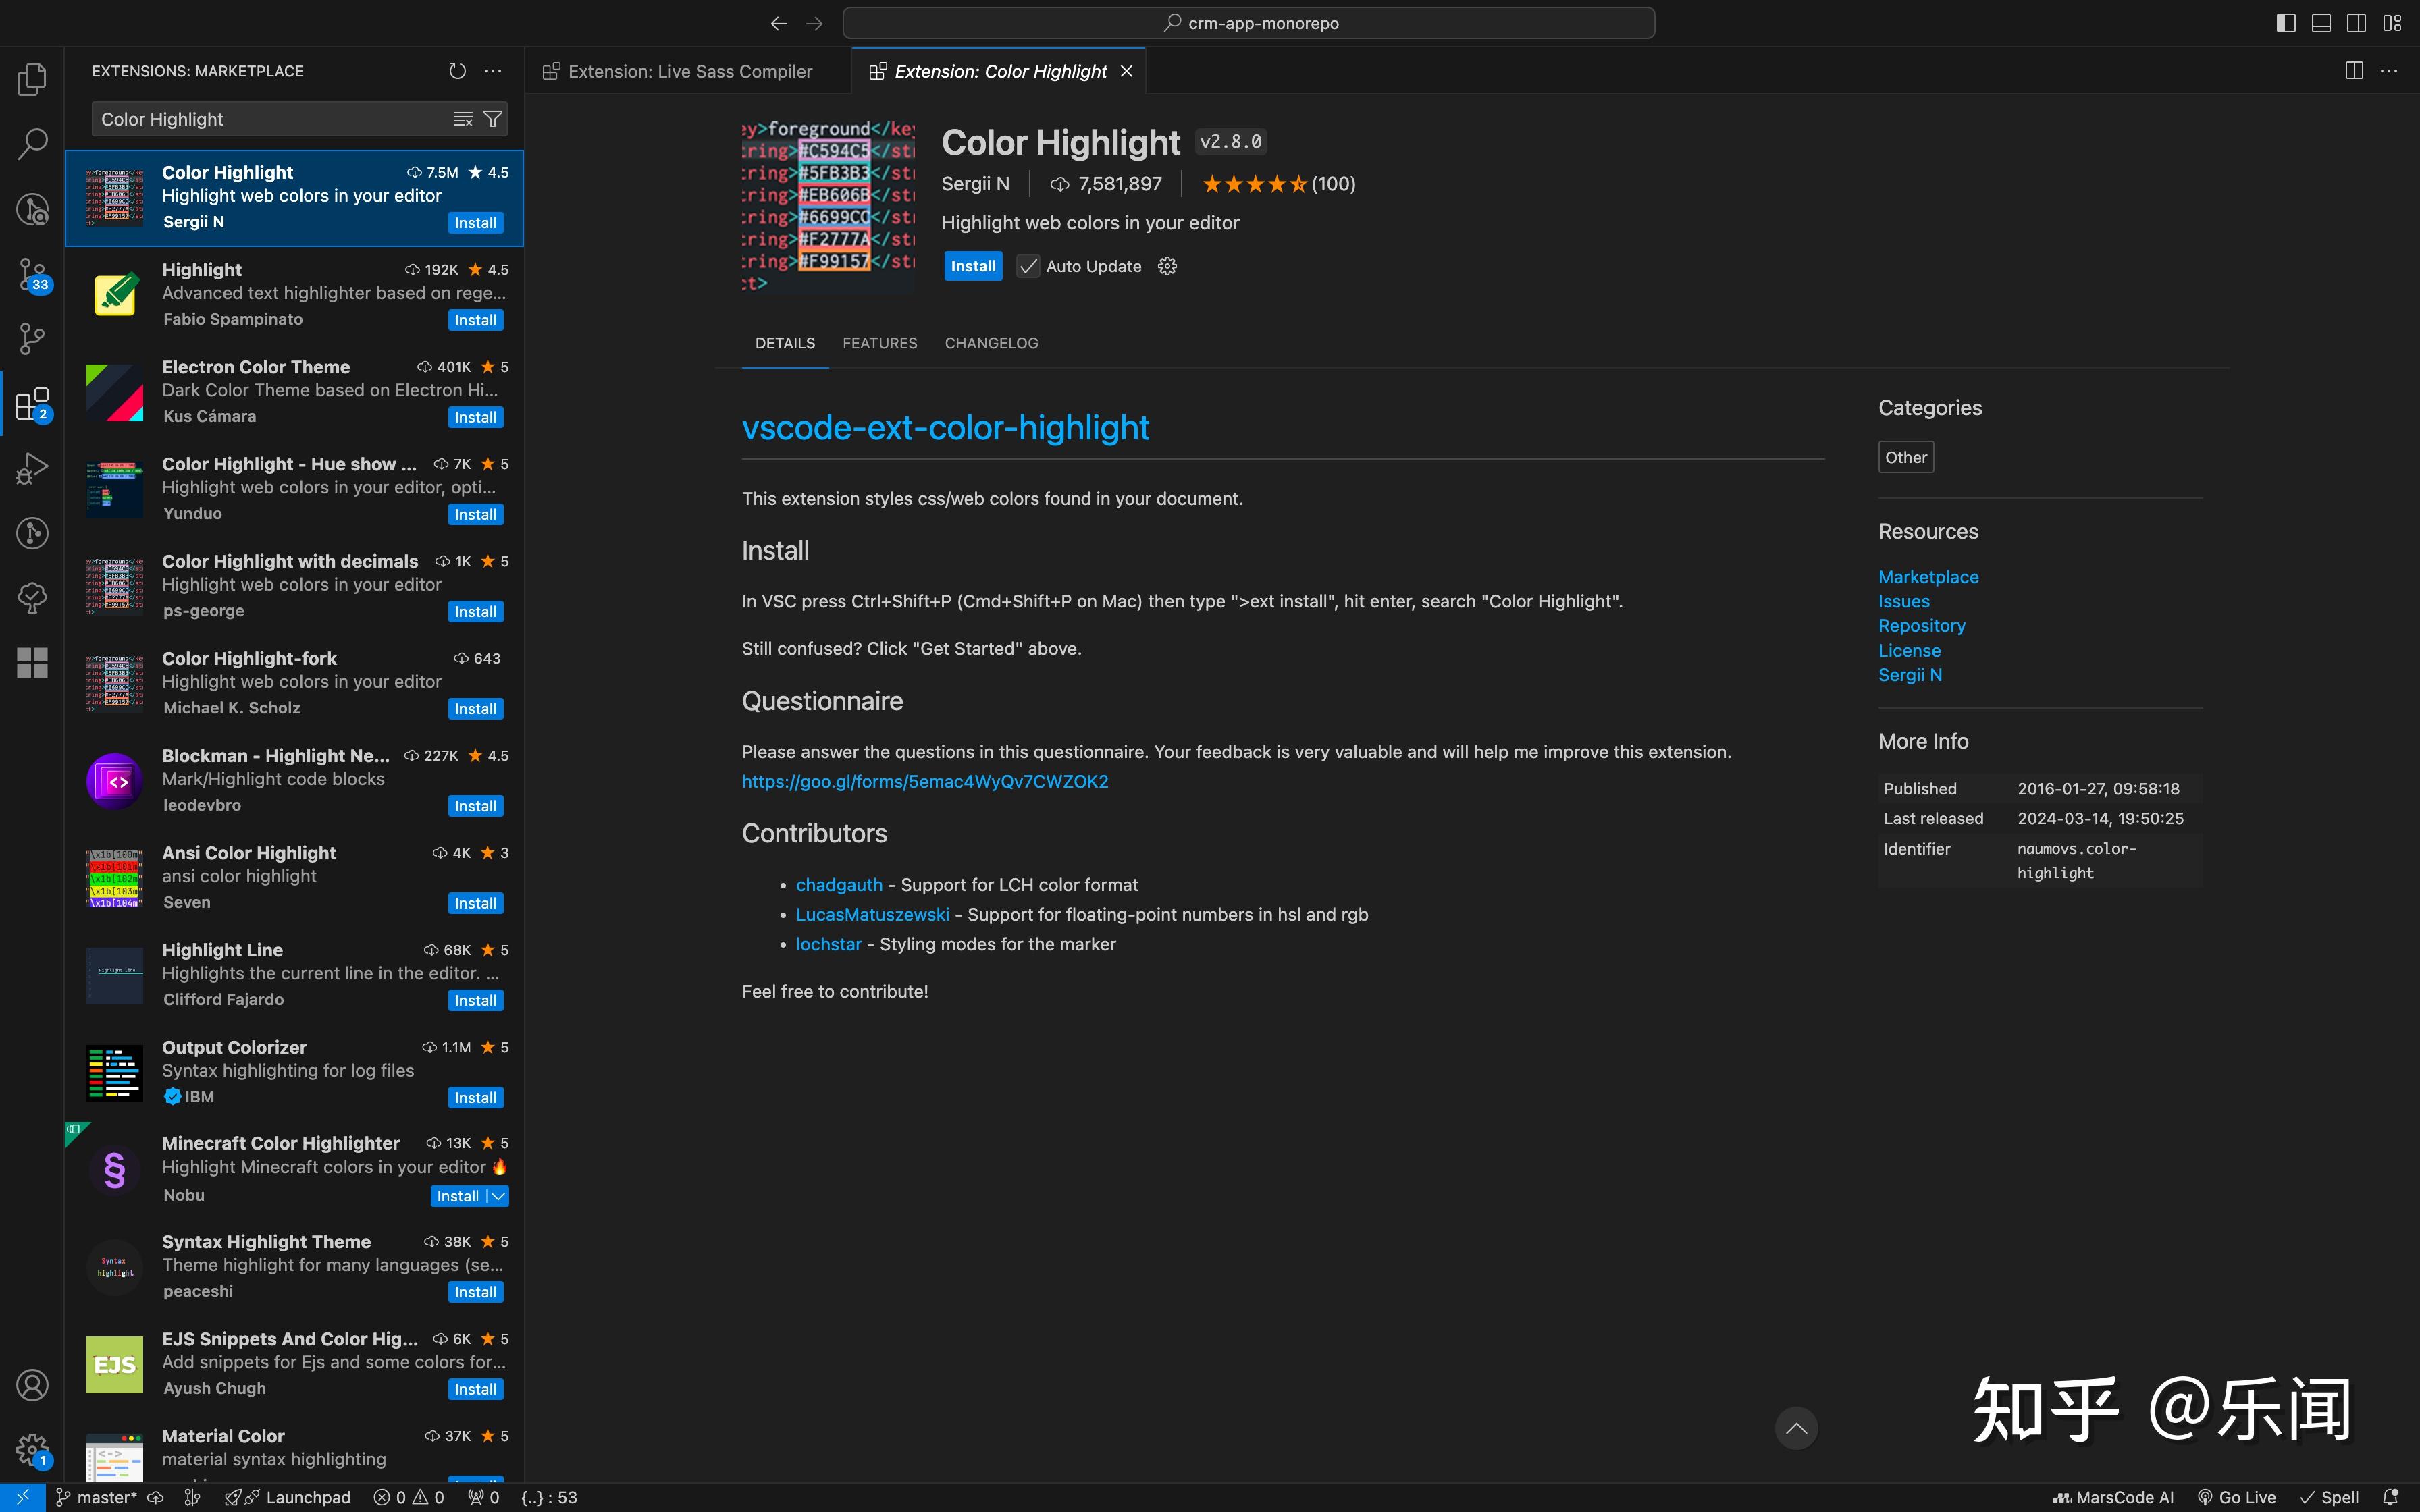Open the Extensions view in activity bar
Viewport: 2420px width, 1512px height.
(32, 404)
